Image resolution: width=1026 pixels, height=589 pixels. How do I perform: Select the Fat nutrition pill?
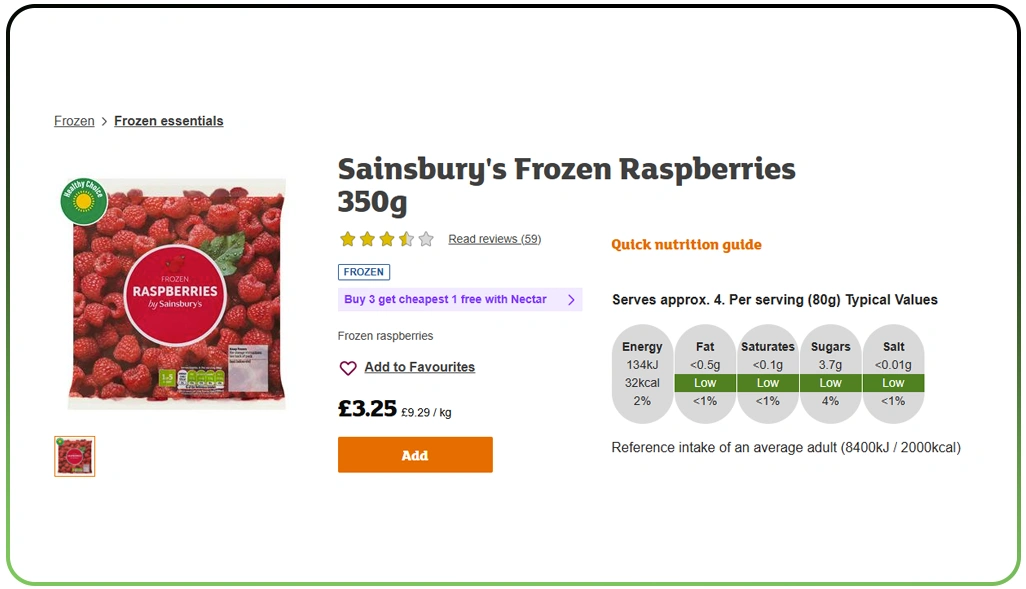705,374
